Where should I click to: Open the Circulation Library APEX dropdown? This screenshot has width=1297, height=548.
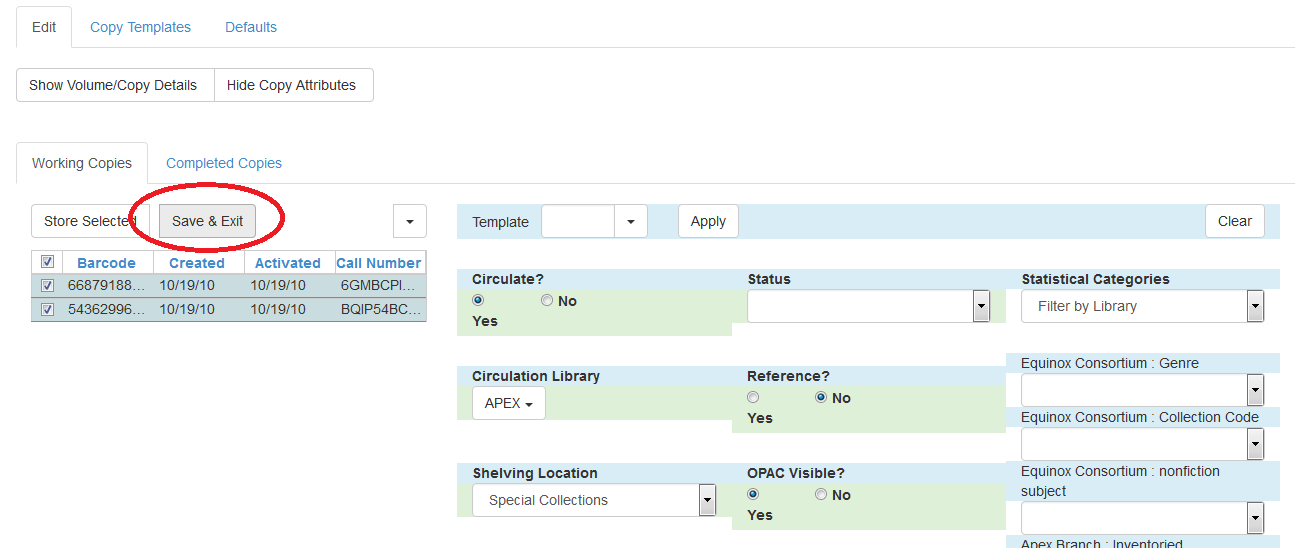pos(509,404)
